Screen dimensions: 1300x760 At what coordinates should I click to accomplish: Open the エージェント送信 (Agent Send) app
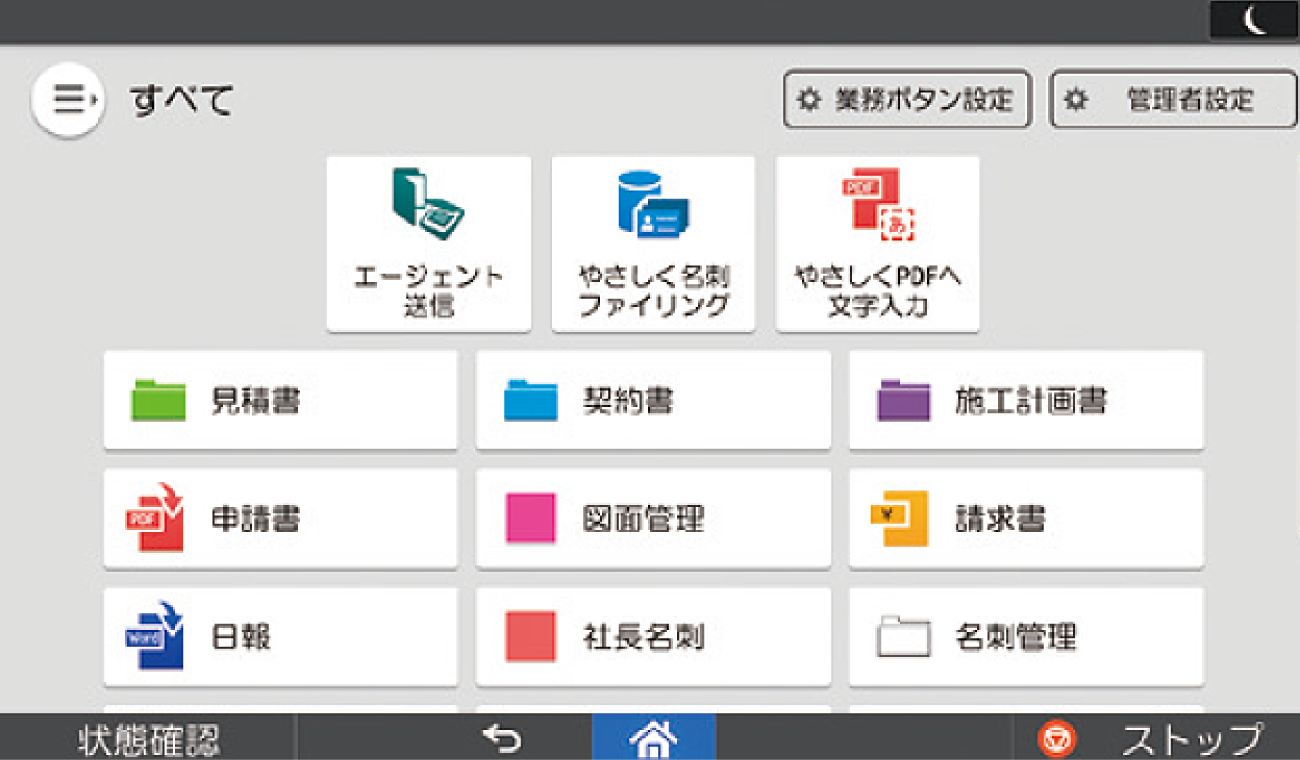(x=428, y=242)
